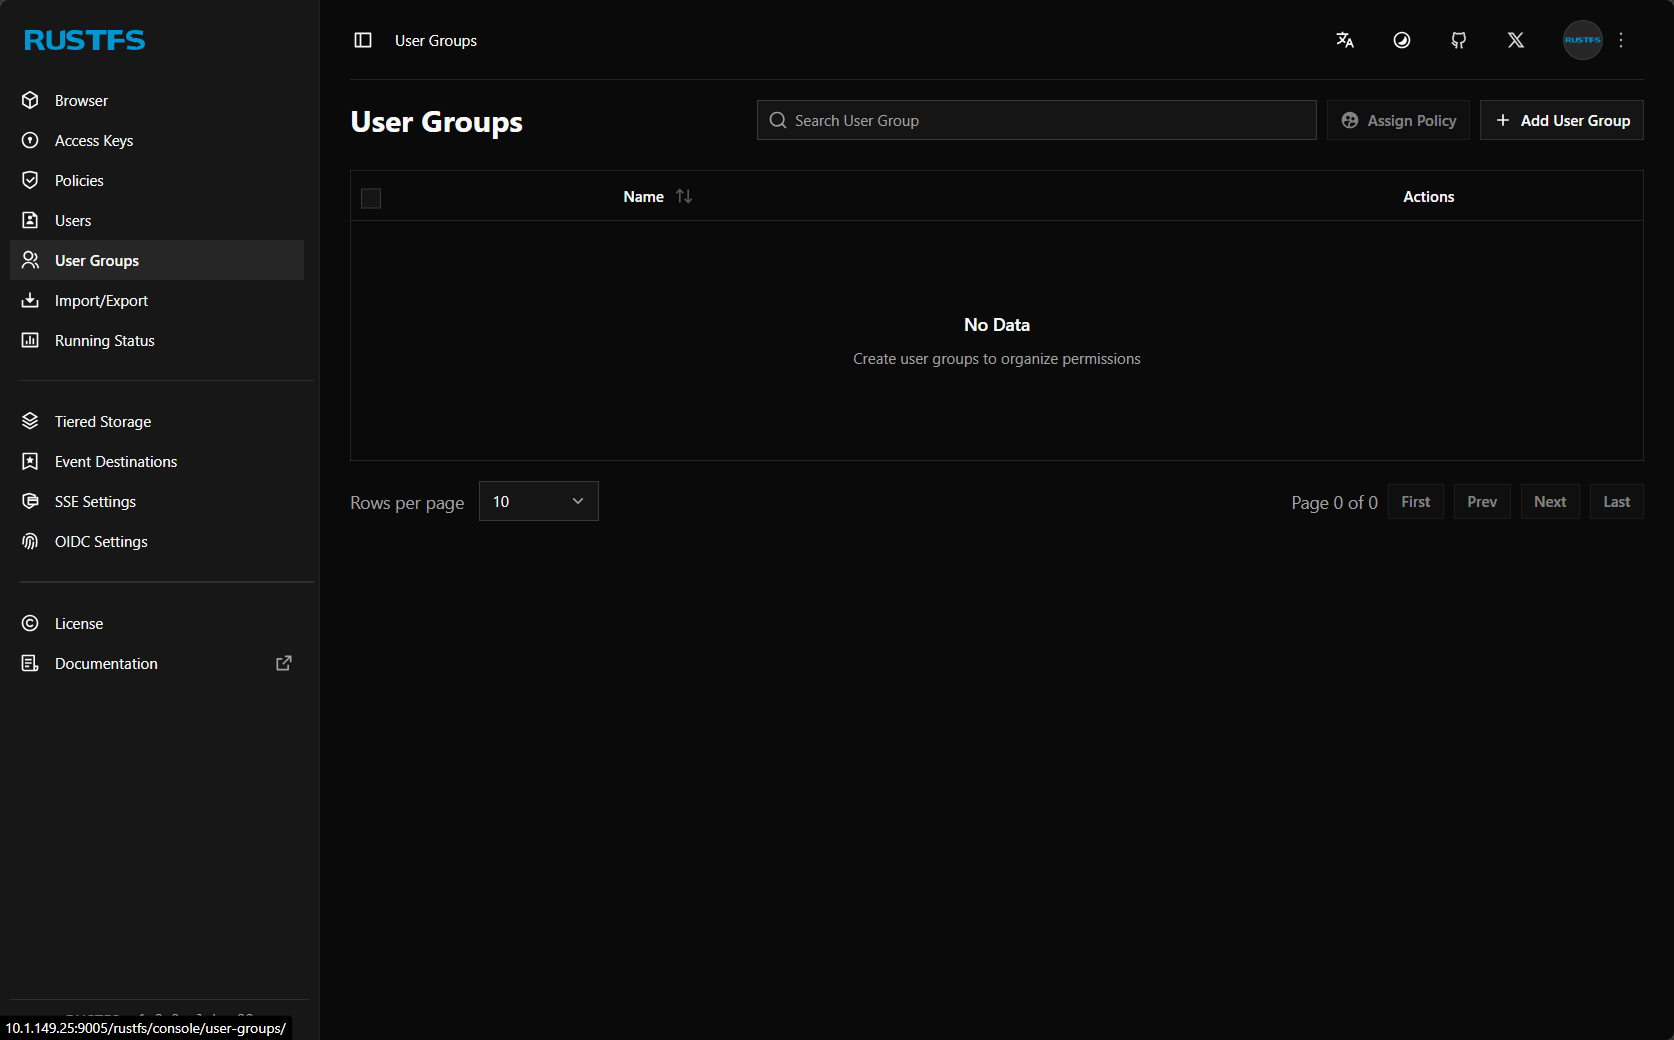Toggle the sidebar collapse icon
Image resolution: width=1674 pixels, height=1040 pixels.
click(x=363, y=40)
